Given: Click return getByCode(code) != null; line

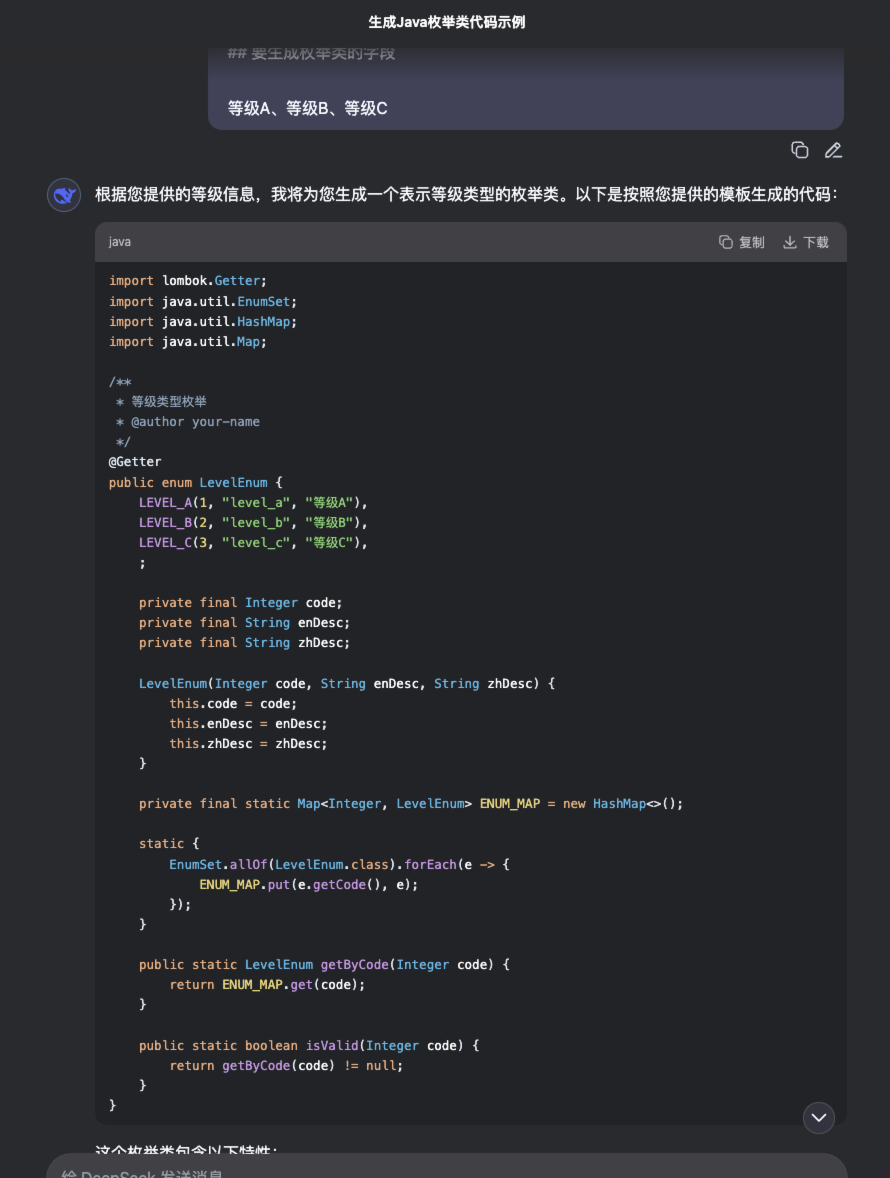Looking at the screenshot, I should pyautogui.click(x=286, y=1066).
